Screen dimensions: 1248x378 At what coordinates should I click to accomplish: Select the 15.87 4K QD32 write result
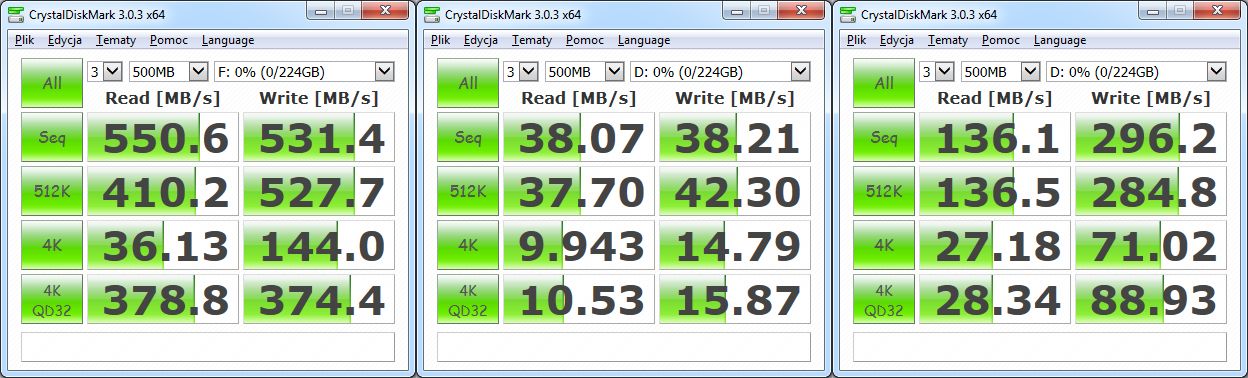coord(735,299)
